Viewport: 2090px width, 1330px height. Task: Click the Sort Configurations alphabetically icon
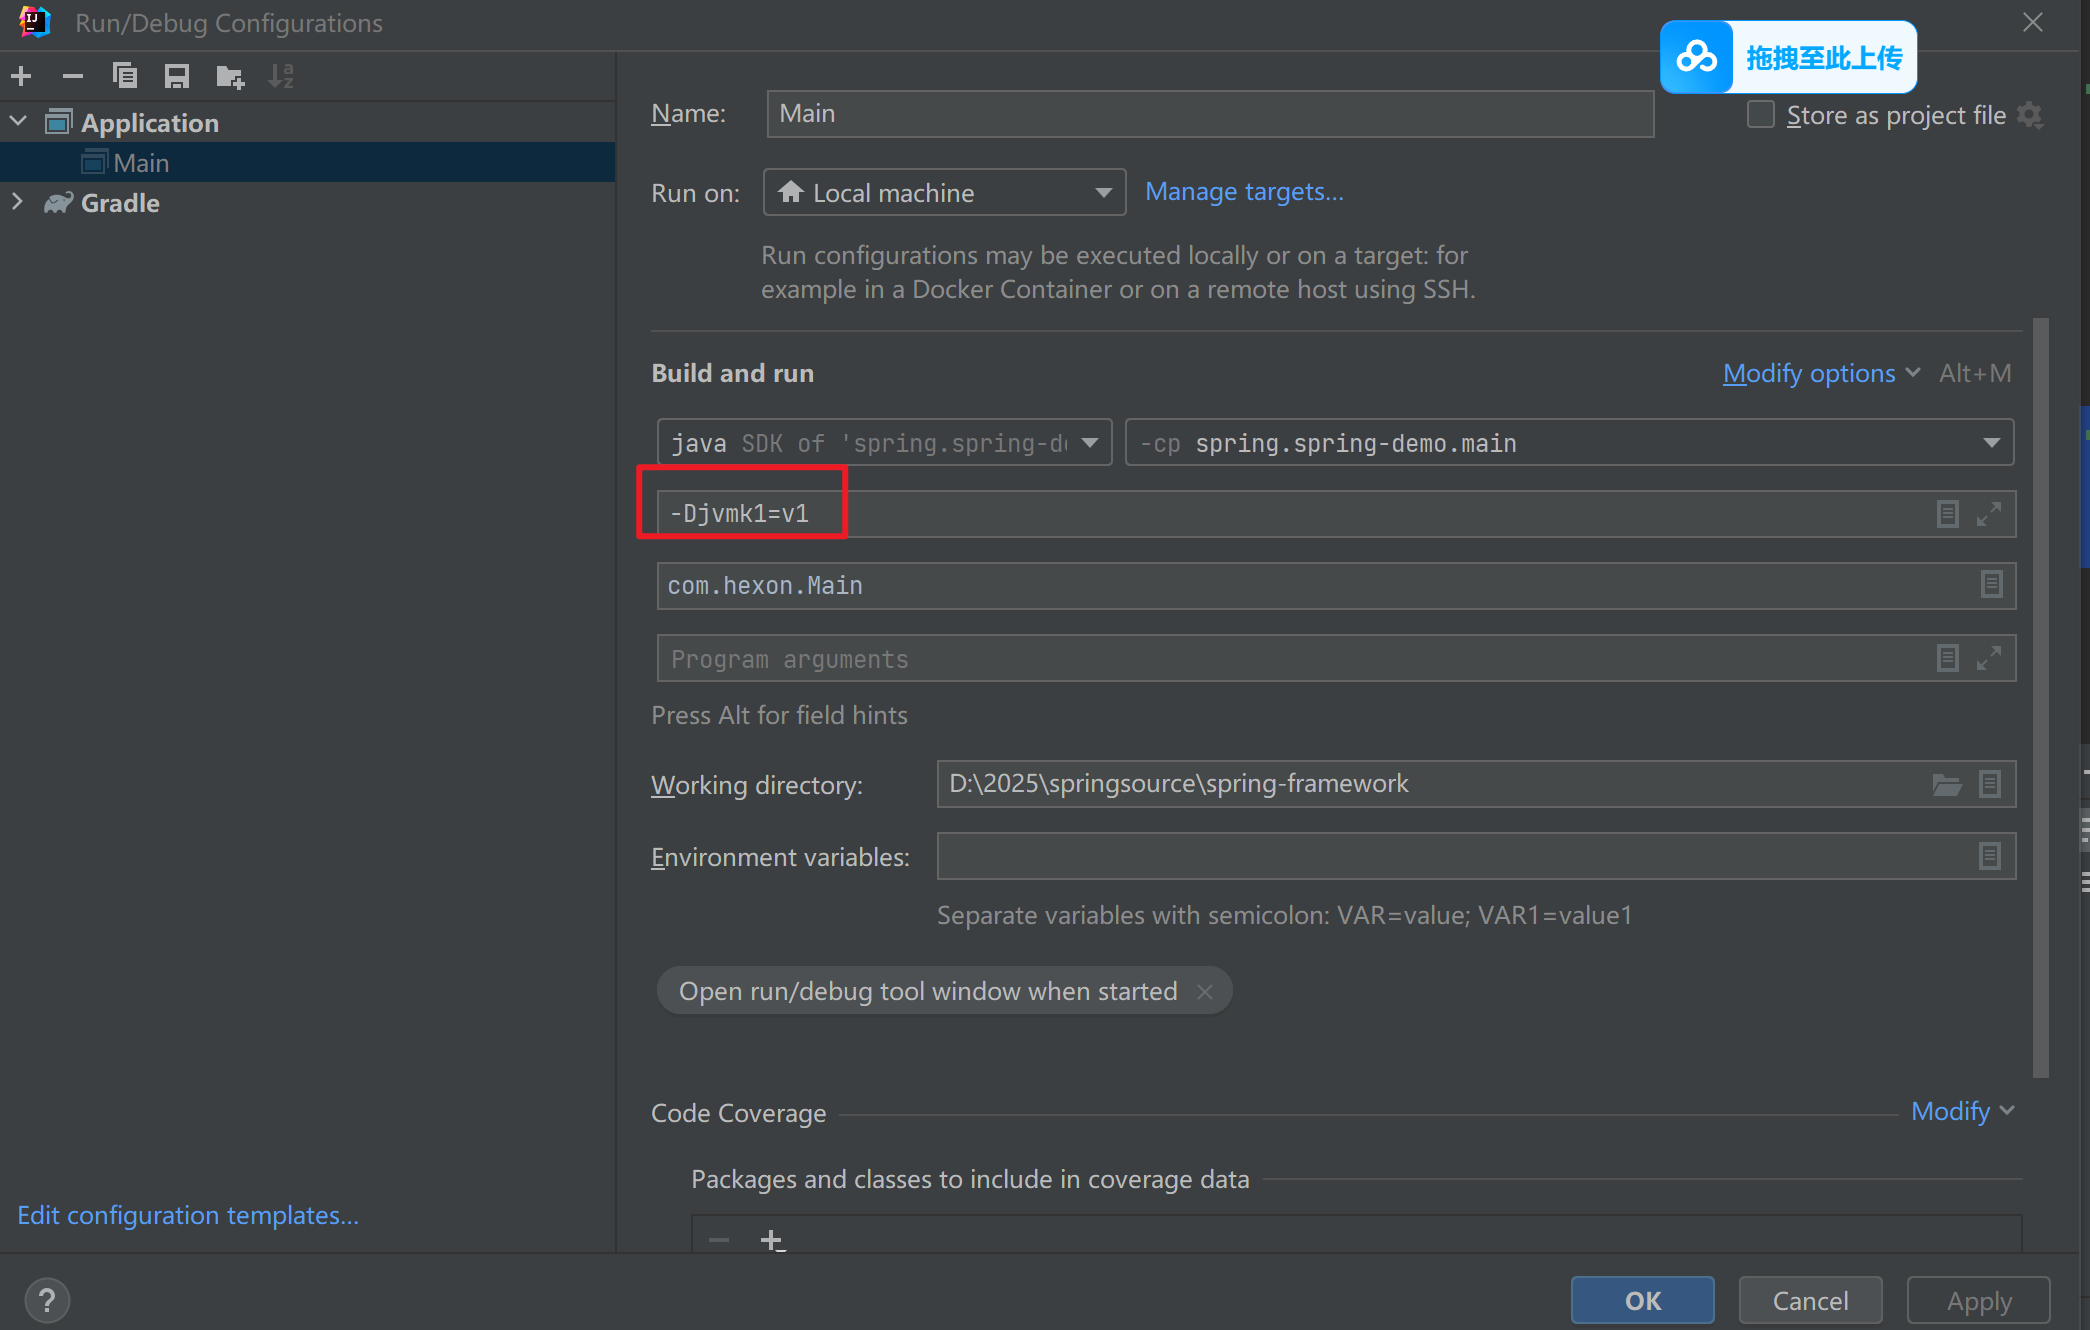point(282,76)
